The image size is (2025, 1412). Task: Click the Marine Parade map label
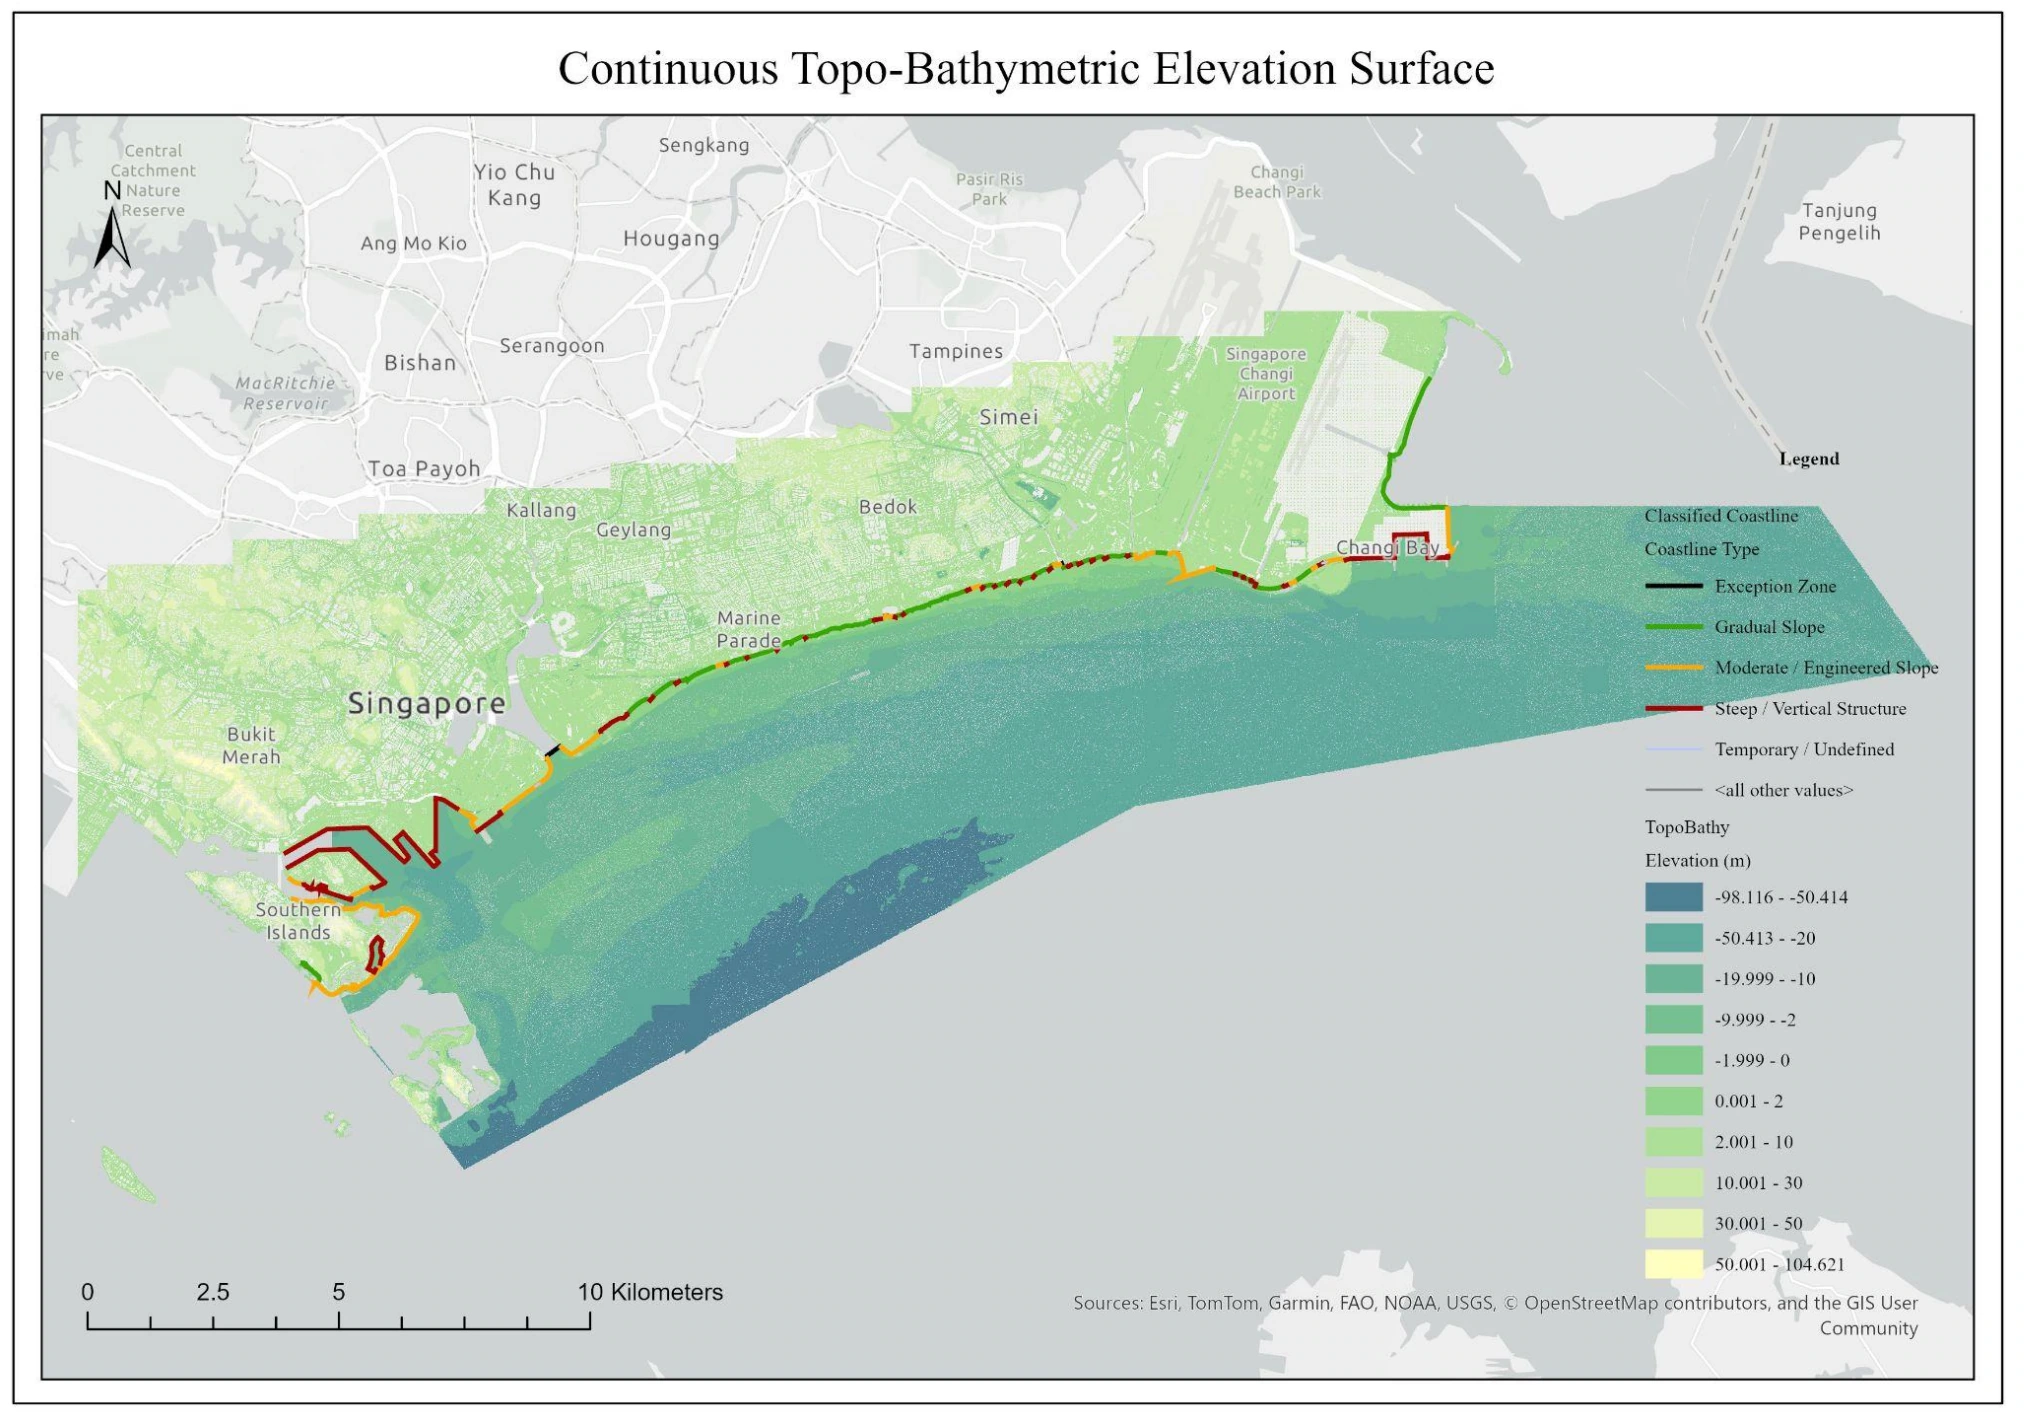pyautogui.click(x=749, y=629)
